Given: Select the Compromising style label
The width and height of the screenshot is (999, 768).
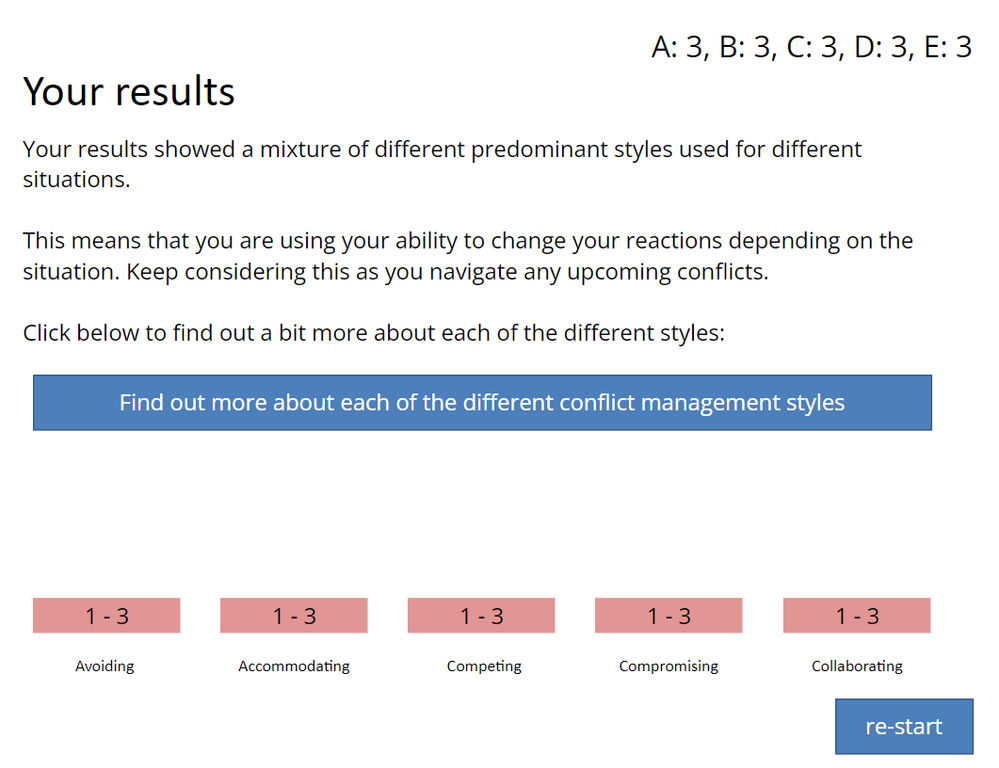Looking at the screenshot, I should click(x=668, y=666).
